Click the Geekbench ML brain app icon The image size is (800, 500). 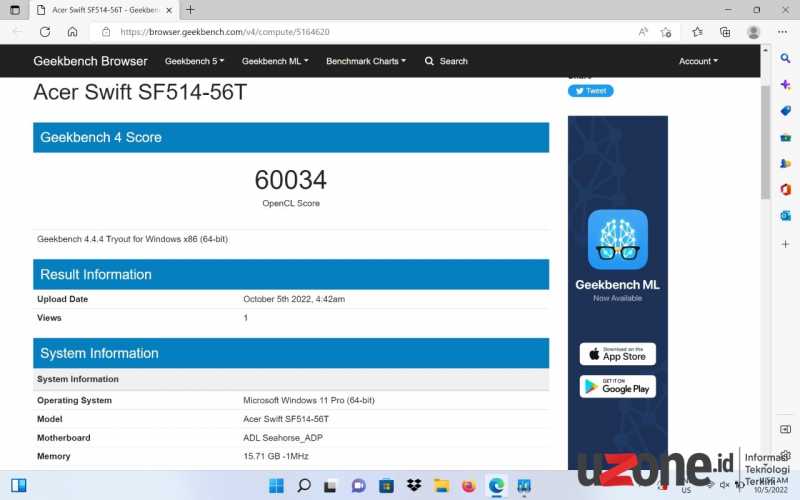point(617,239)
